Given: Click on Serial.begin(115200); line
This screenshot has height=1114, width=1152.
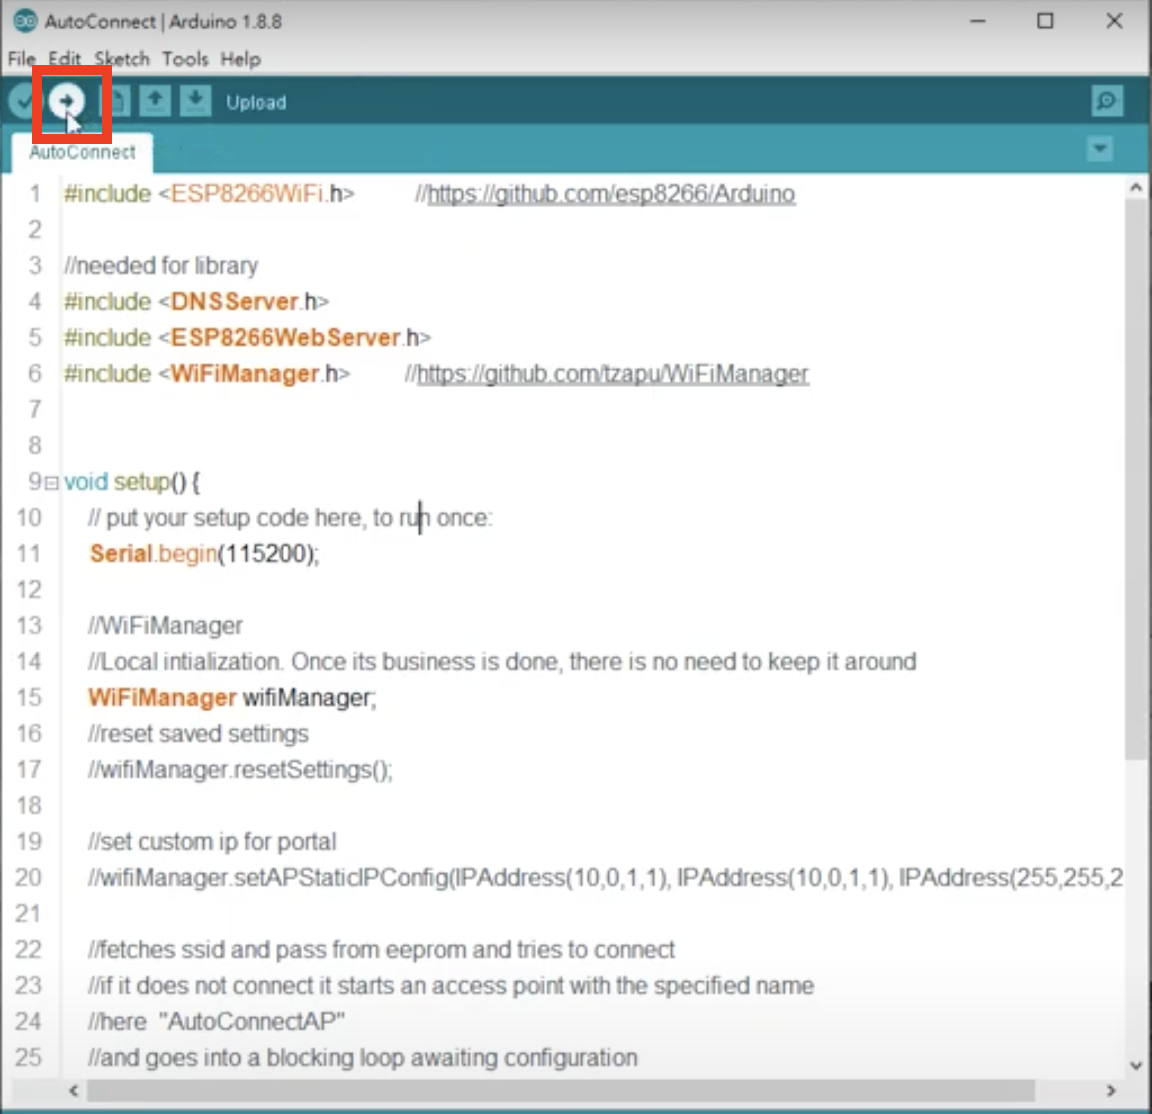Looking at the screenshot, I should [204, 554].
